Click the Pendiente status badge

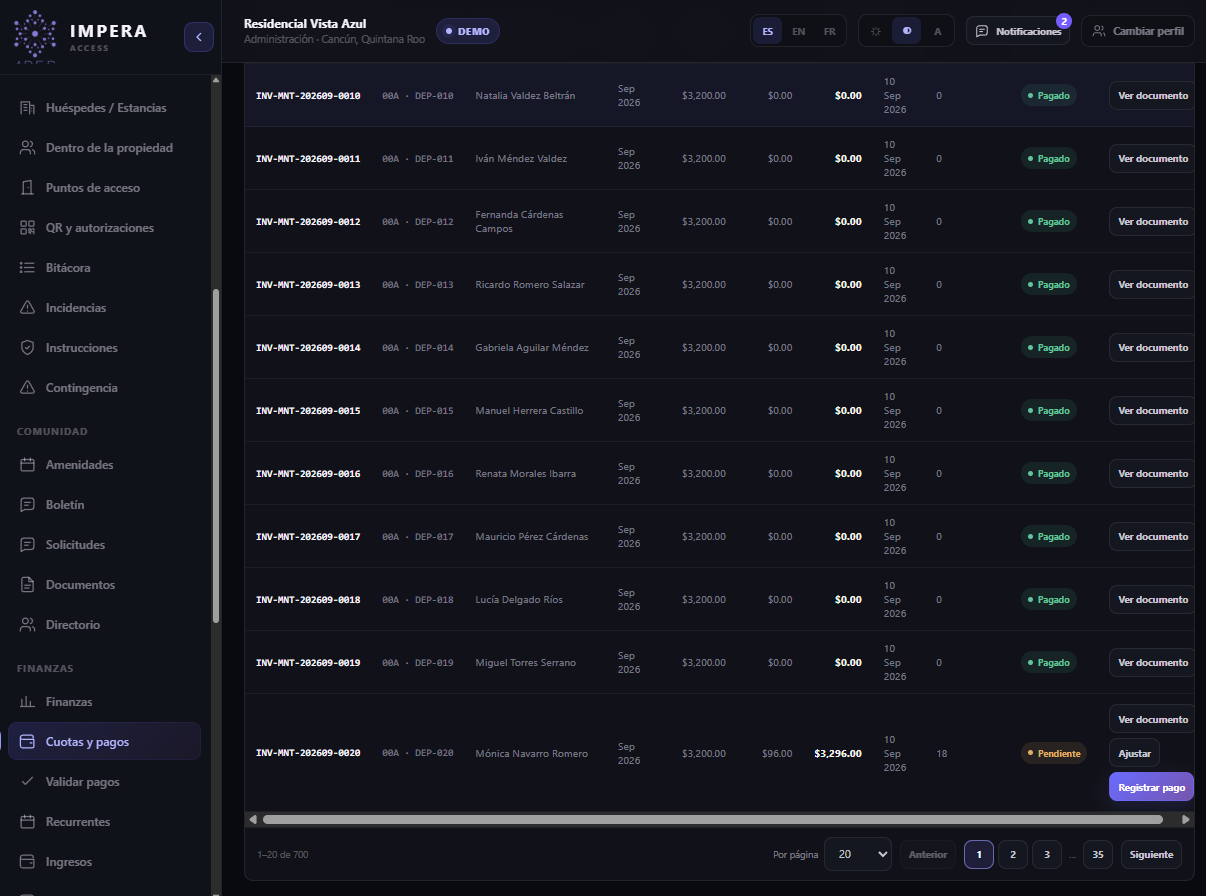1054,753
